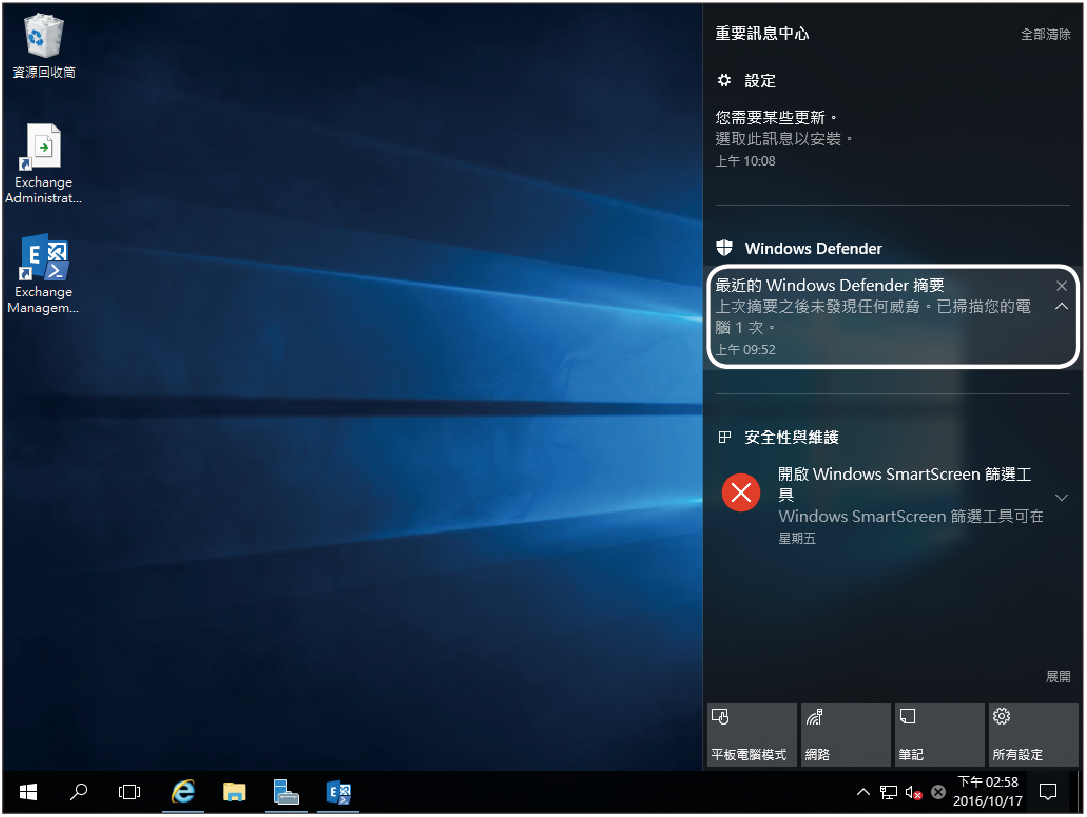Click the Exchange shell icon in taskbar
This screenshot has width=1087, height=817.
pos(339,792)
